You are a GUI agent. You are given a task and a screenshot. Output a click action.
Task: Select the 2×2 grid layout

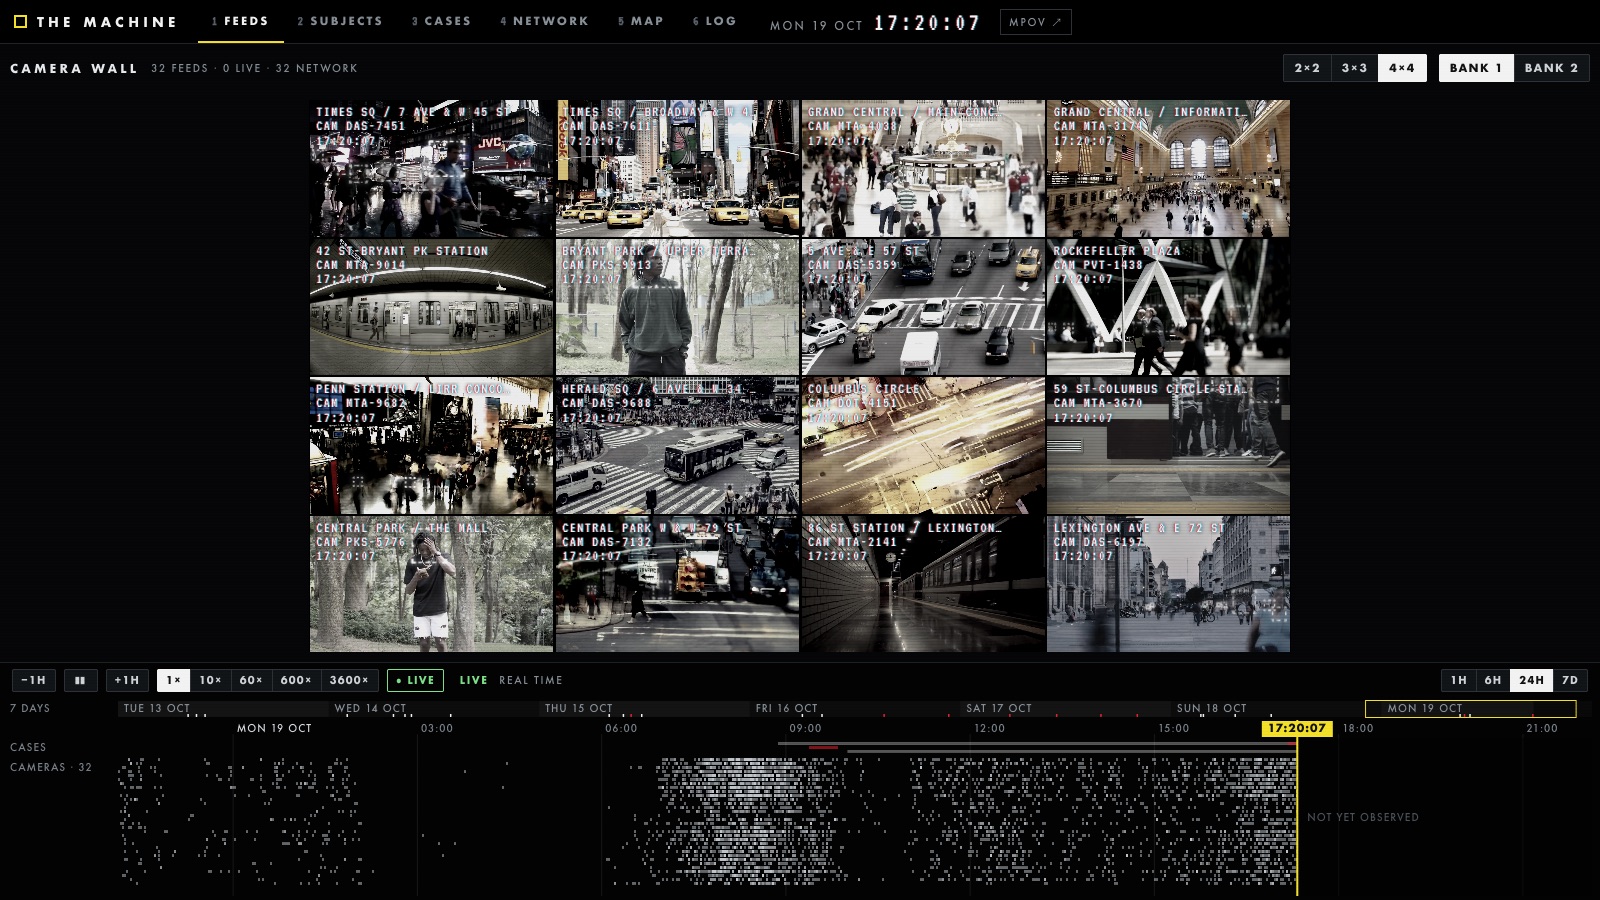[x=1307, y=68]
